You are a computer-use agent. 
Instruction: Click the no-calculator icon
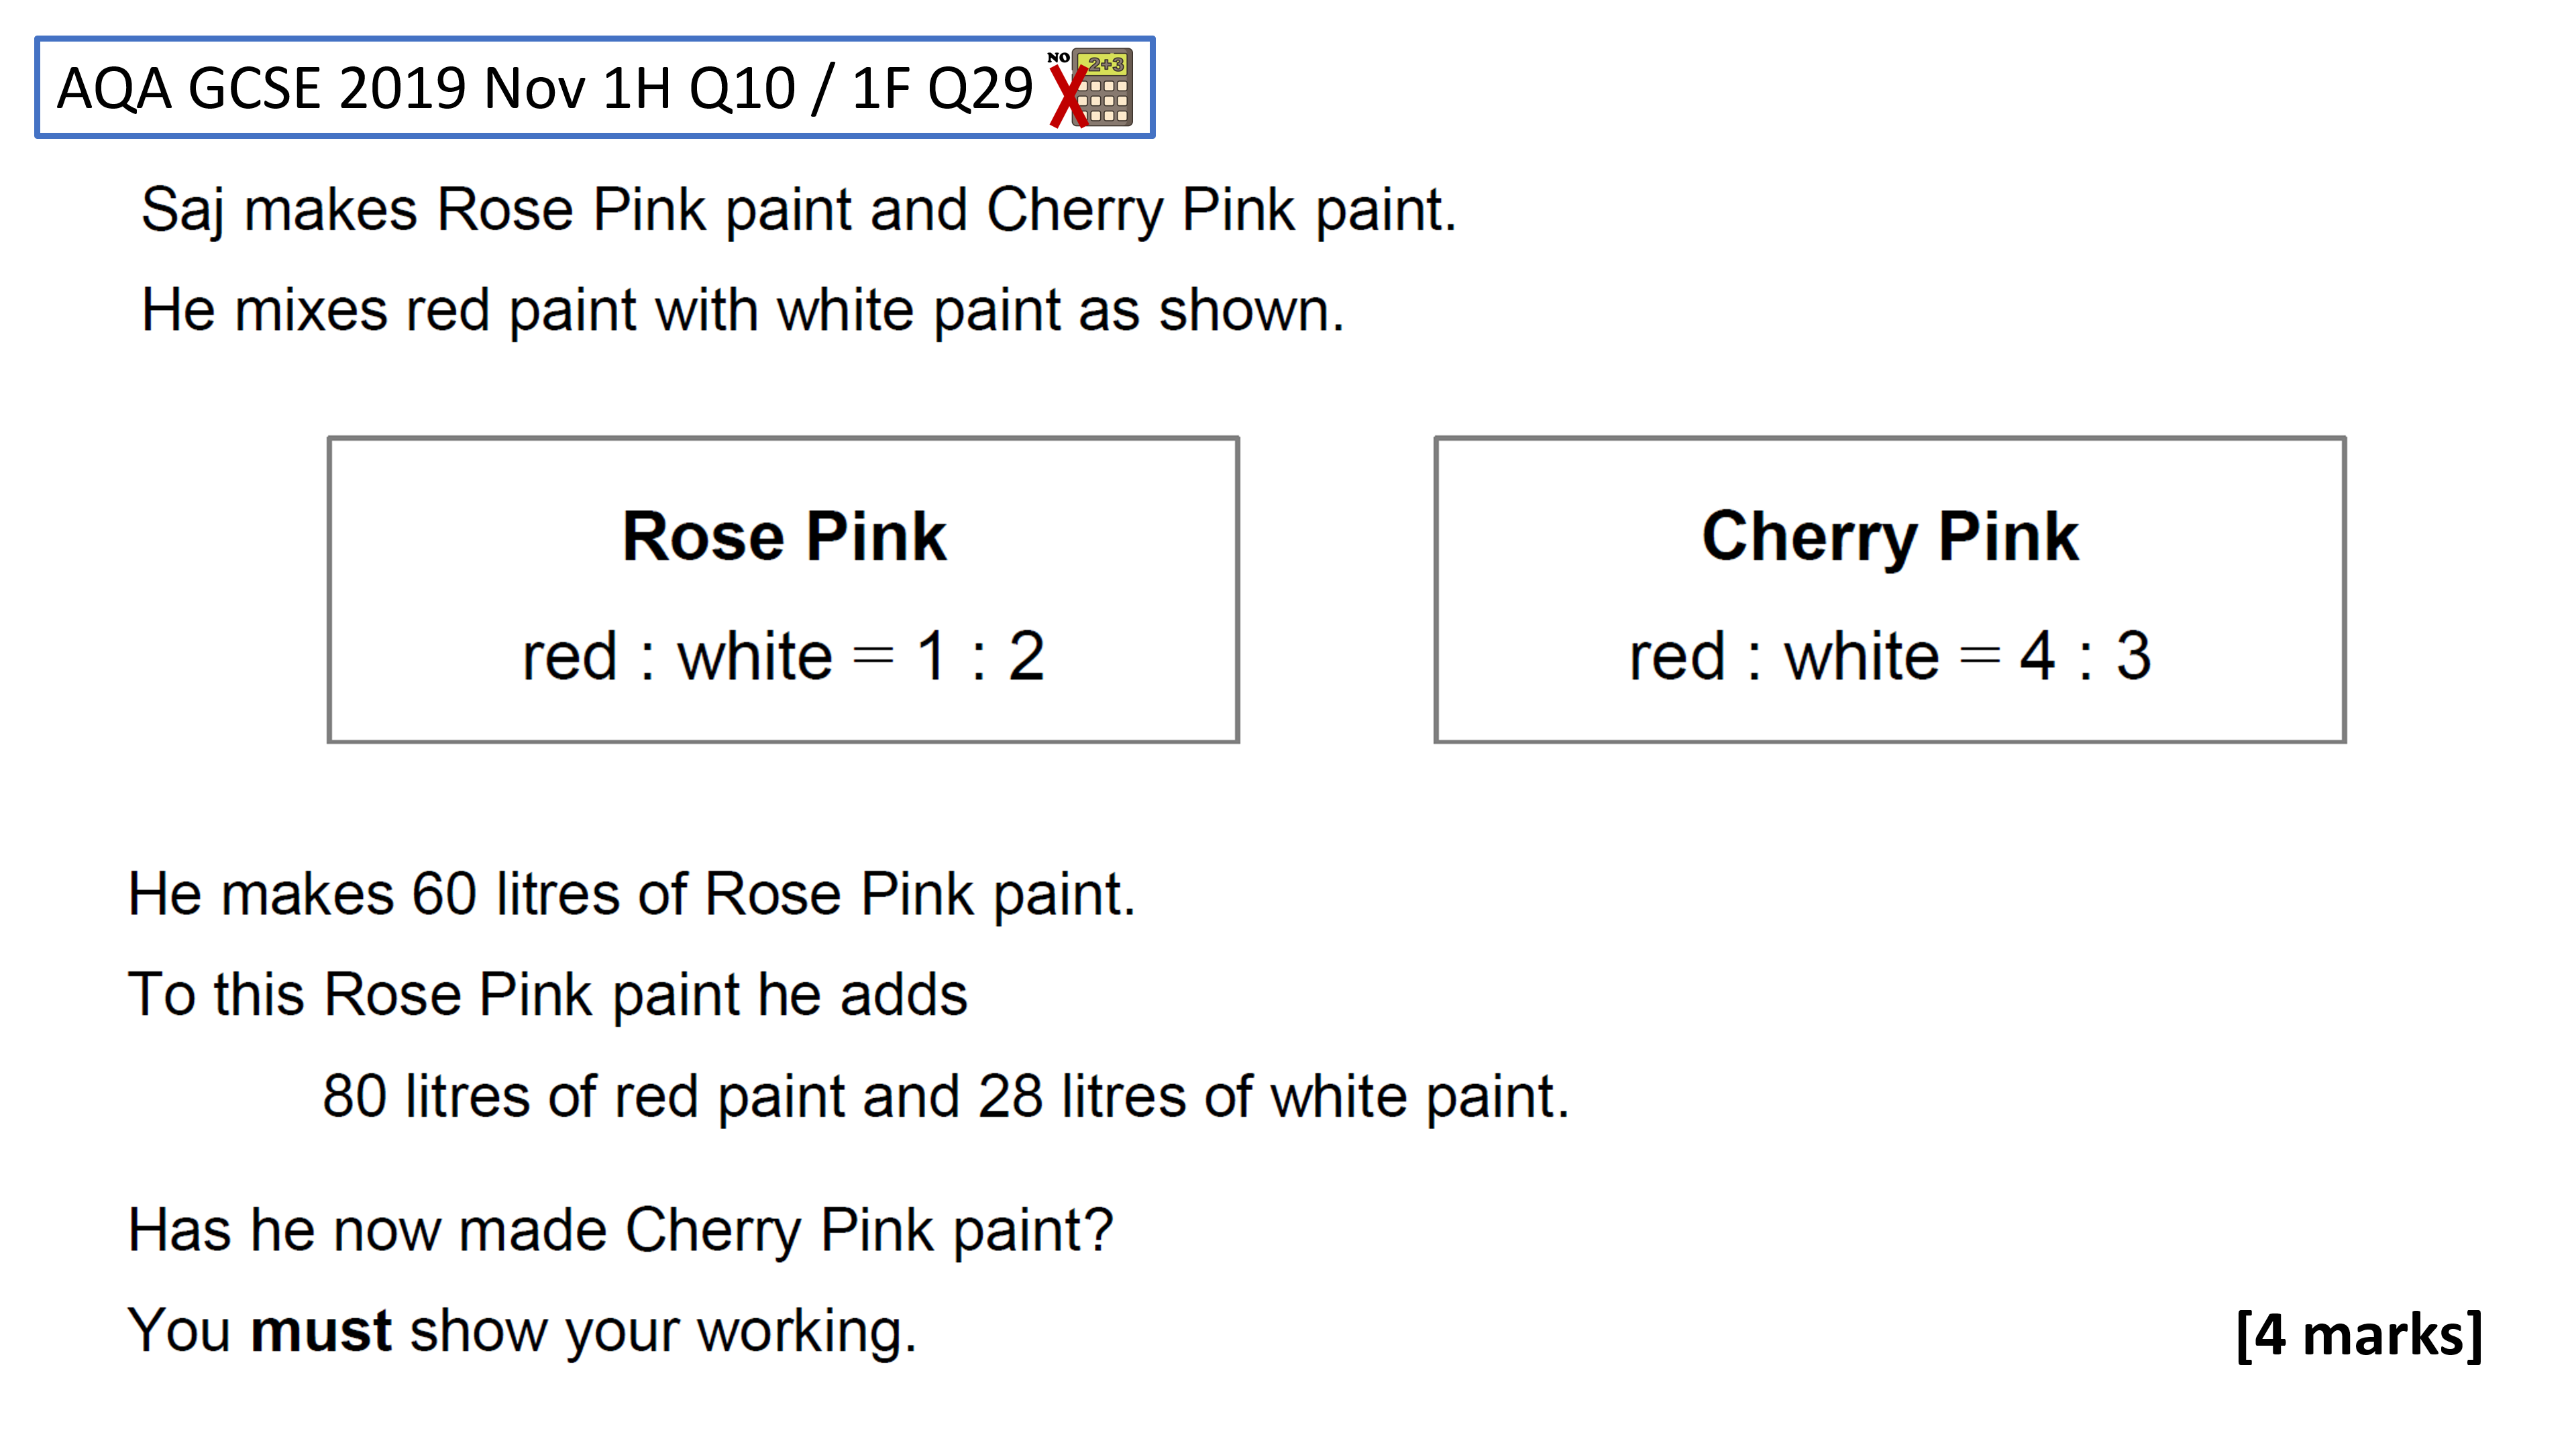click(x=1092, y=88)
